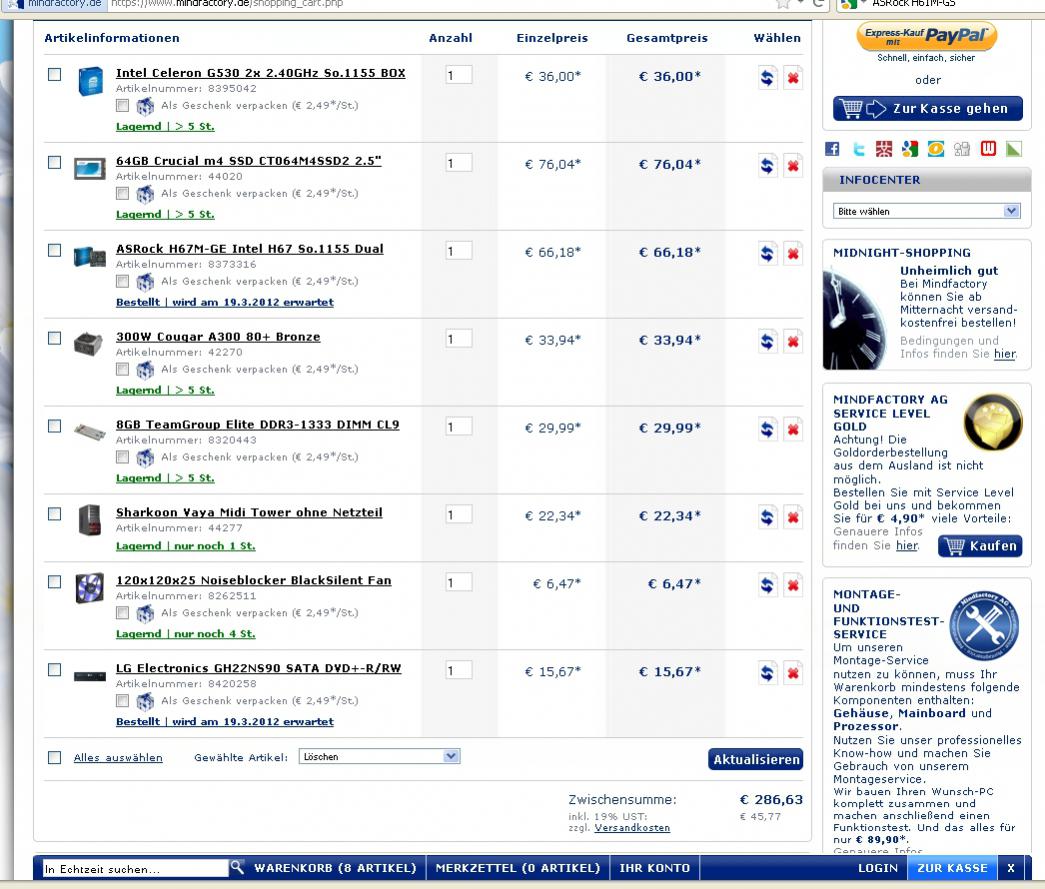Screen dimensions: 1045x889
Task: Open ASRock H67M-GE product link
Action: (250, 249)
